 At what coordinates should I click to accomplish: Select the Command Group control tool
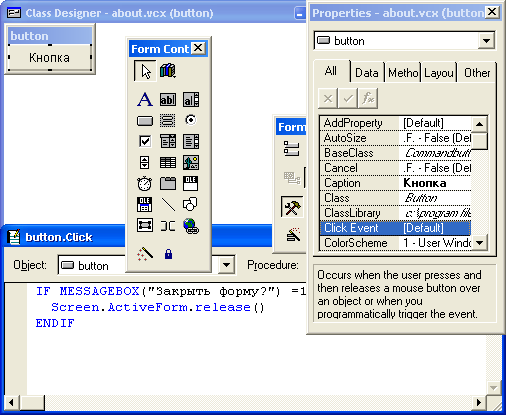pyautogui.click(x=168, y=120)
